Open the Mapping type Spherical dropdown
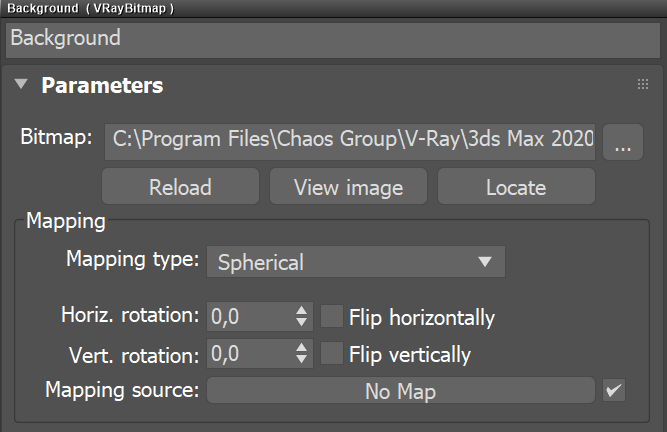667x432 pixels. (x=356, y=261)
